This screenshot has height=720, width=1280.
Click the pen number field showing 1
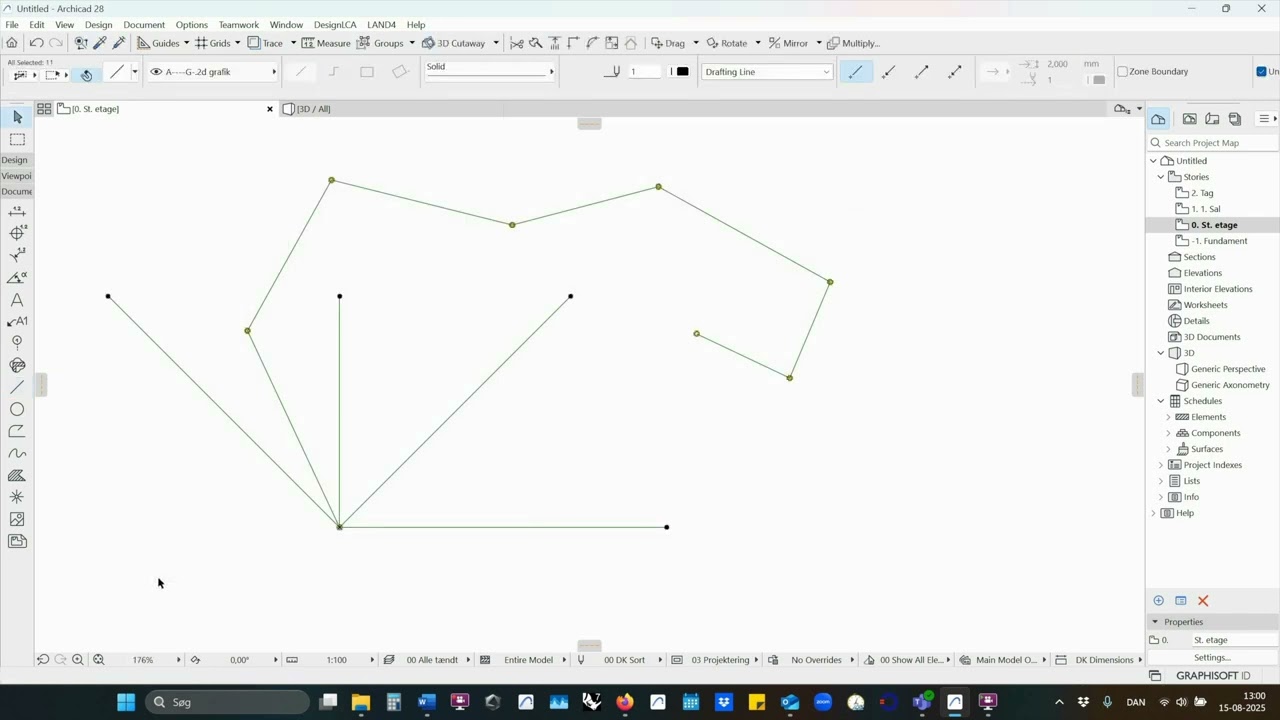[x=644, y=72]
